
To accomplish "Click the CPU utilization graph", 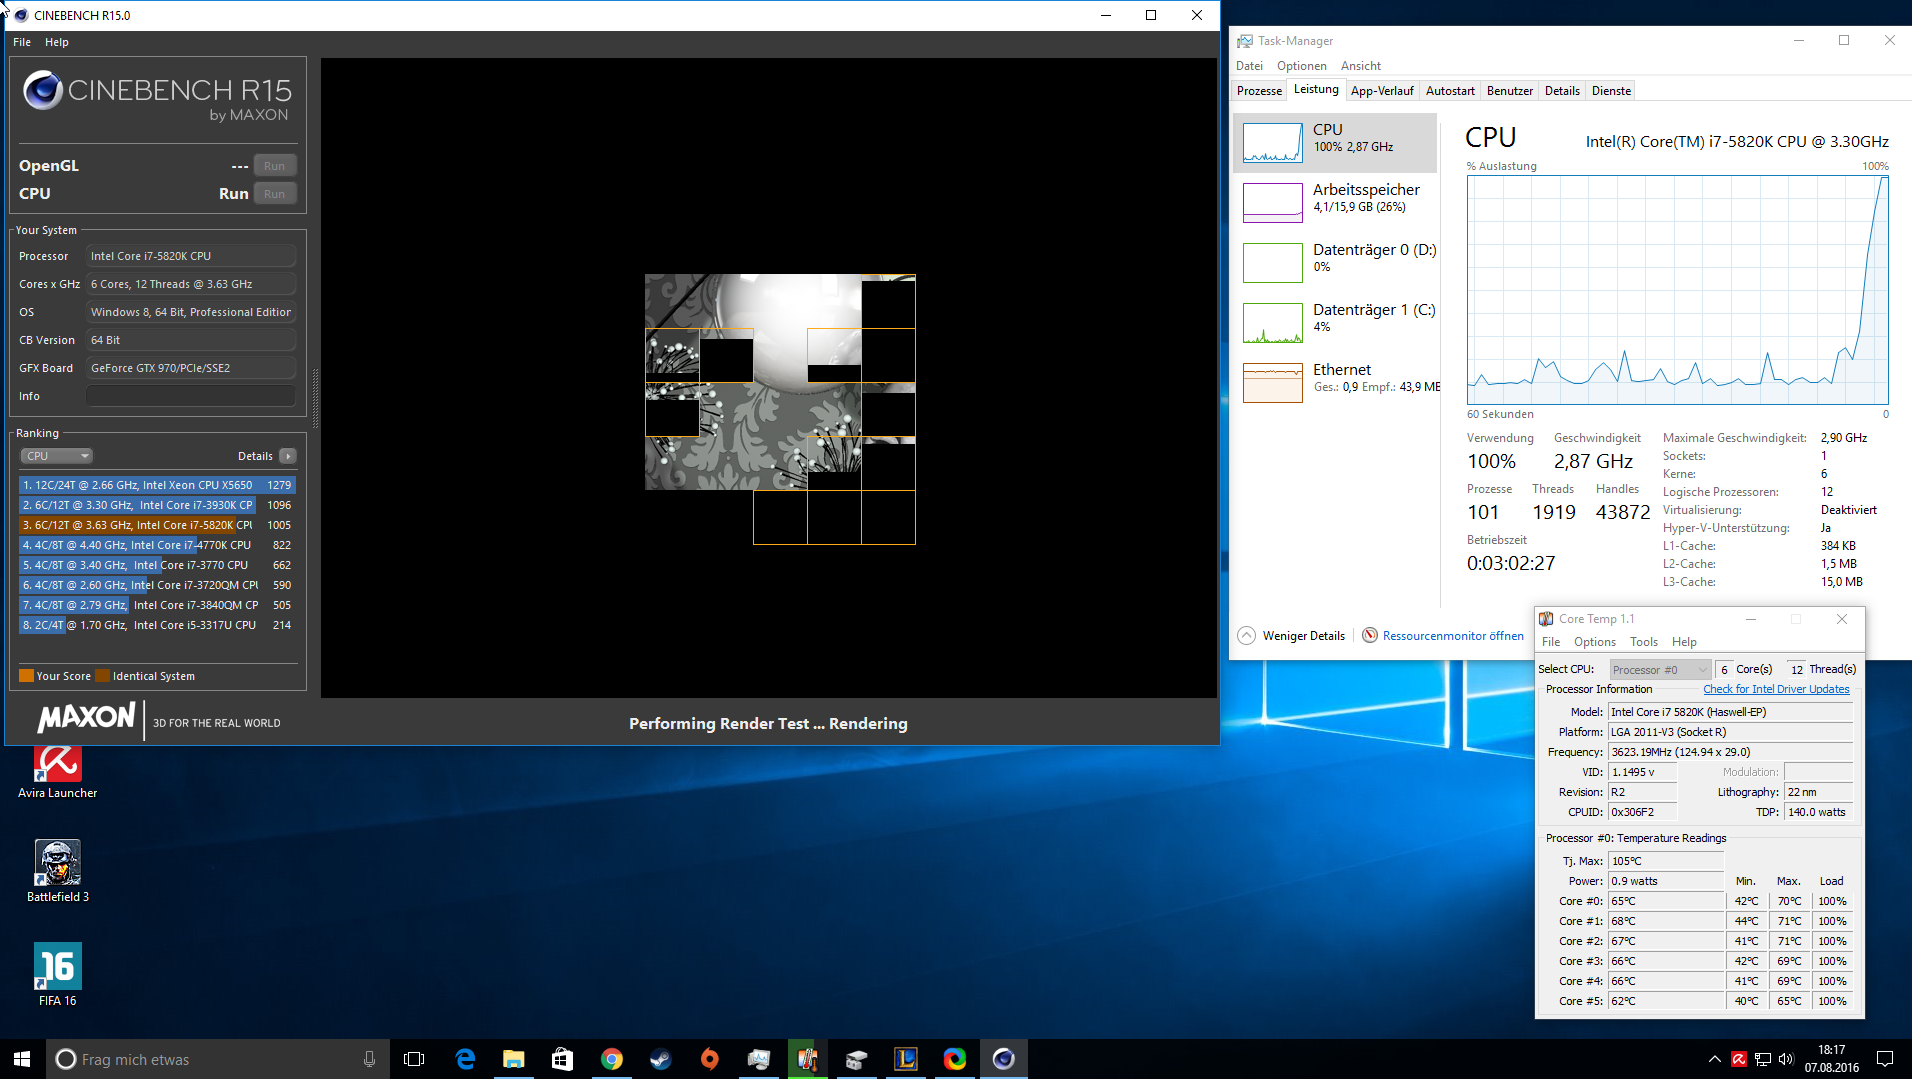I will (x=1677, y=291).
